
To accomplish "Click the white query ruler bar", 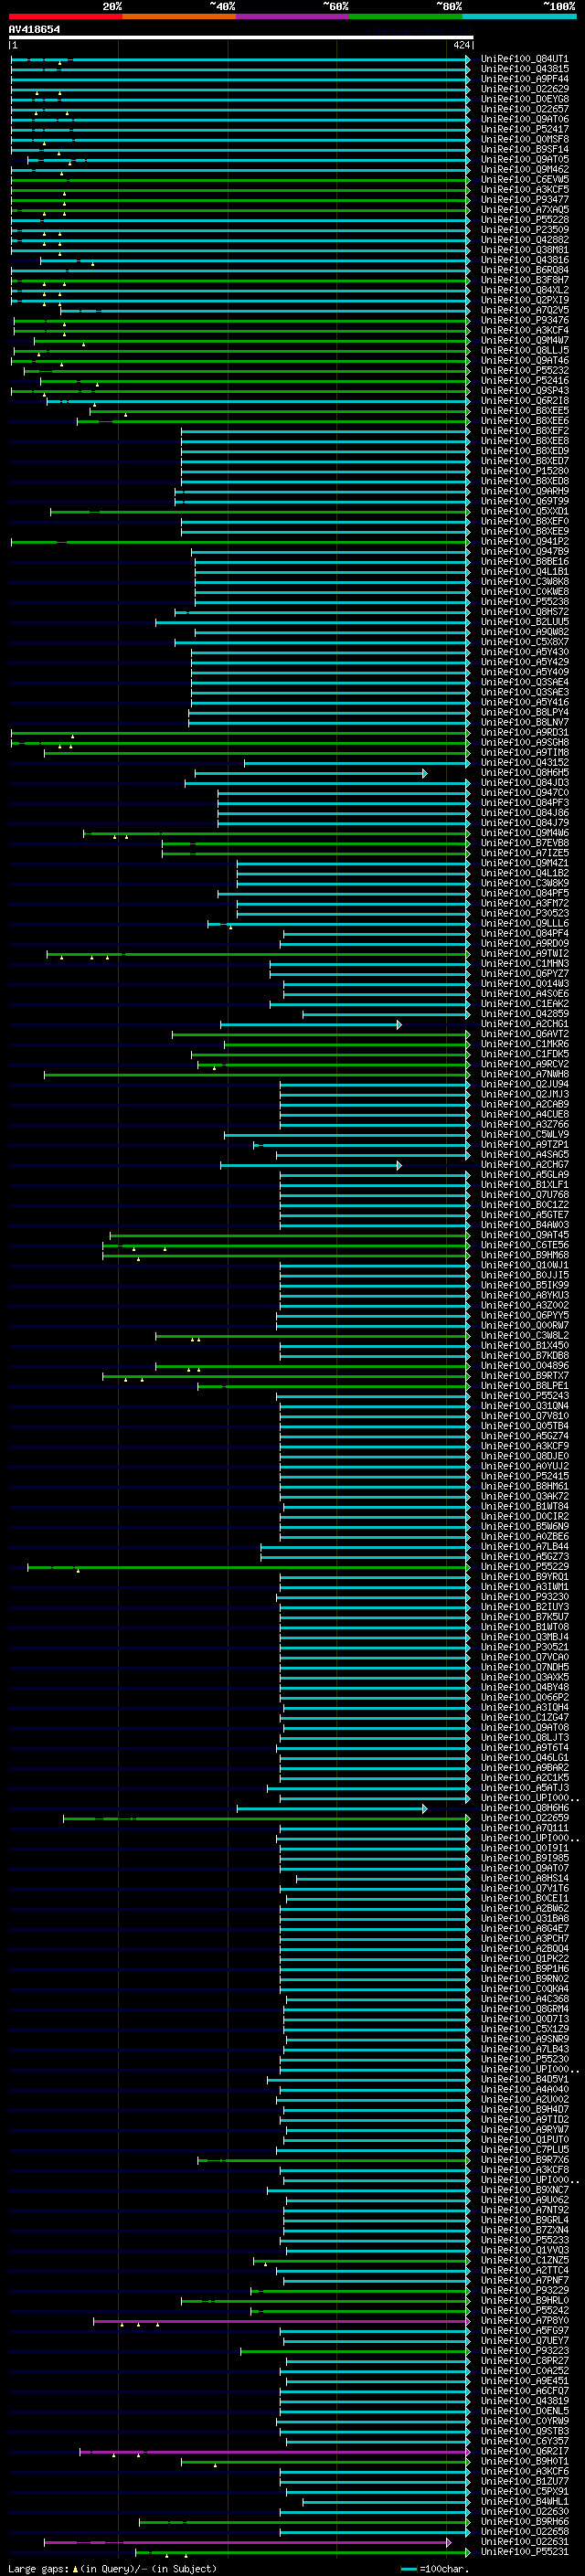I will (x=240, y=37).
